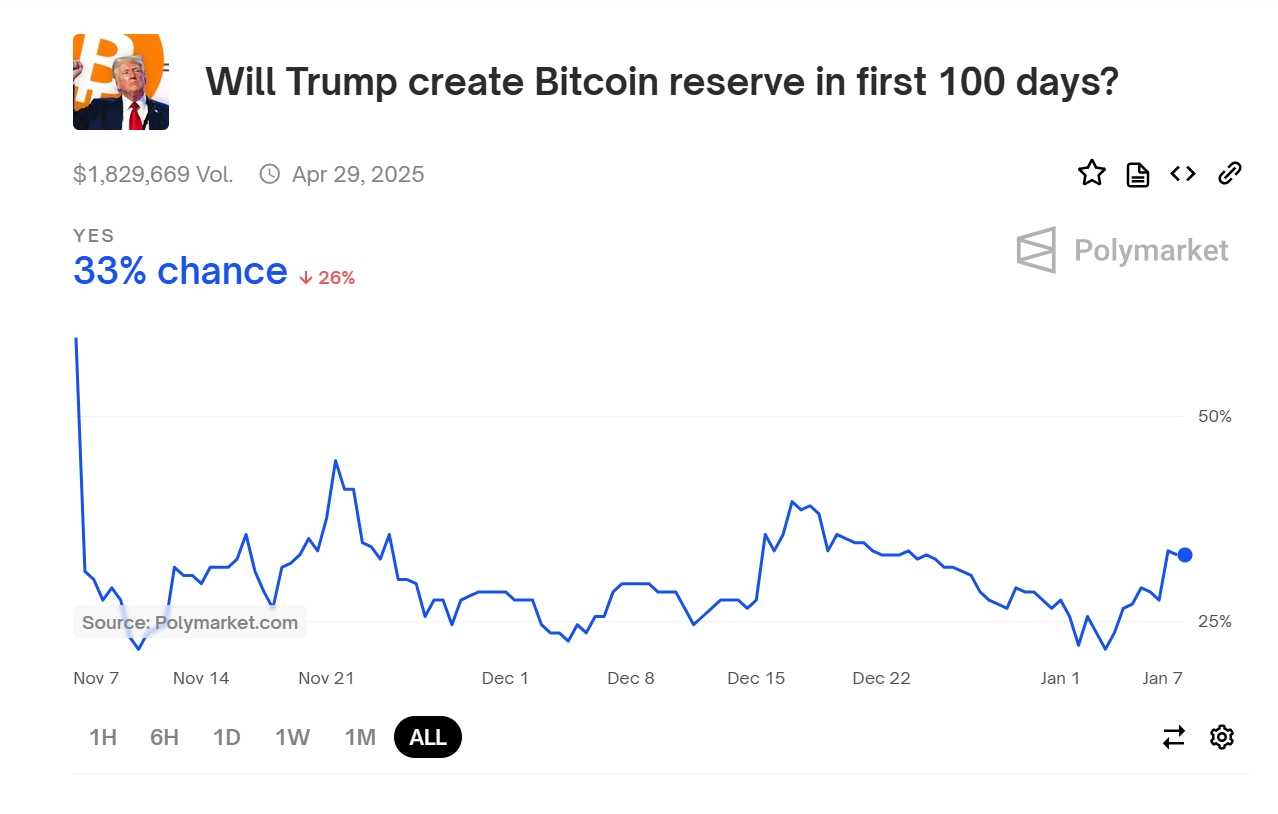Click the Source: Polymarket.com label
This screenshot has height=814, width=1278.
[190, 623]
